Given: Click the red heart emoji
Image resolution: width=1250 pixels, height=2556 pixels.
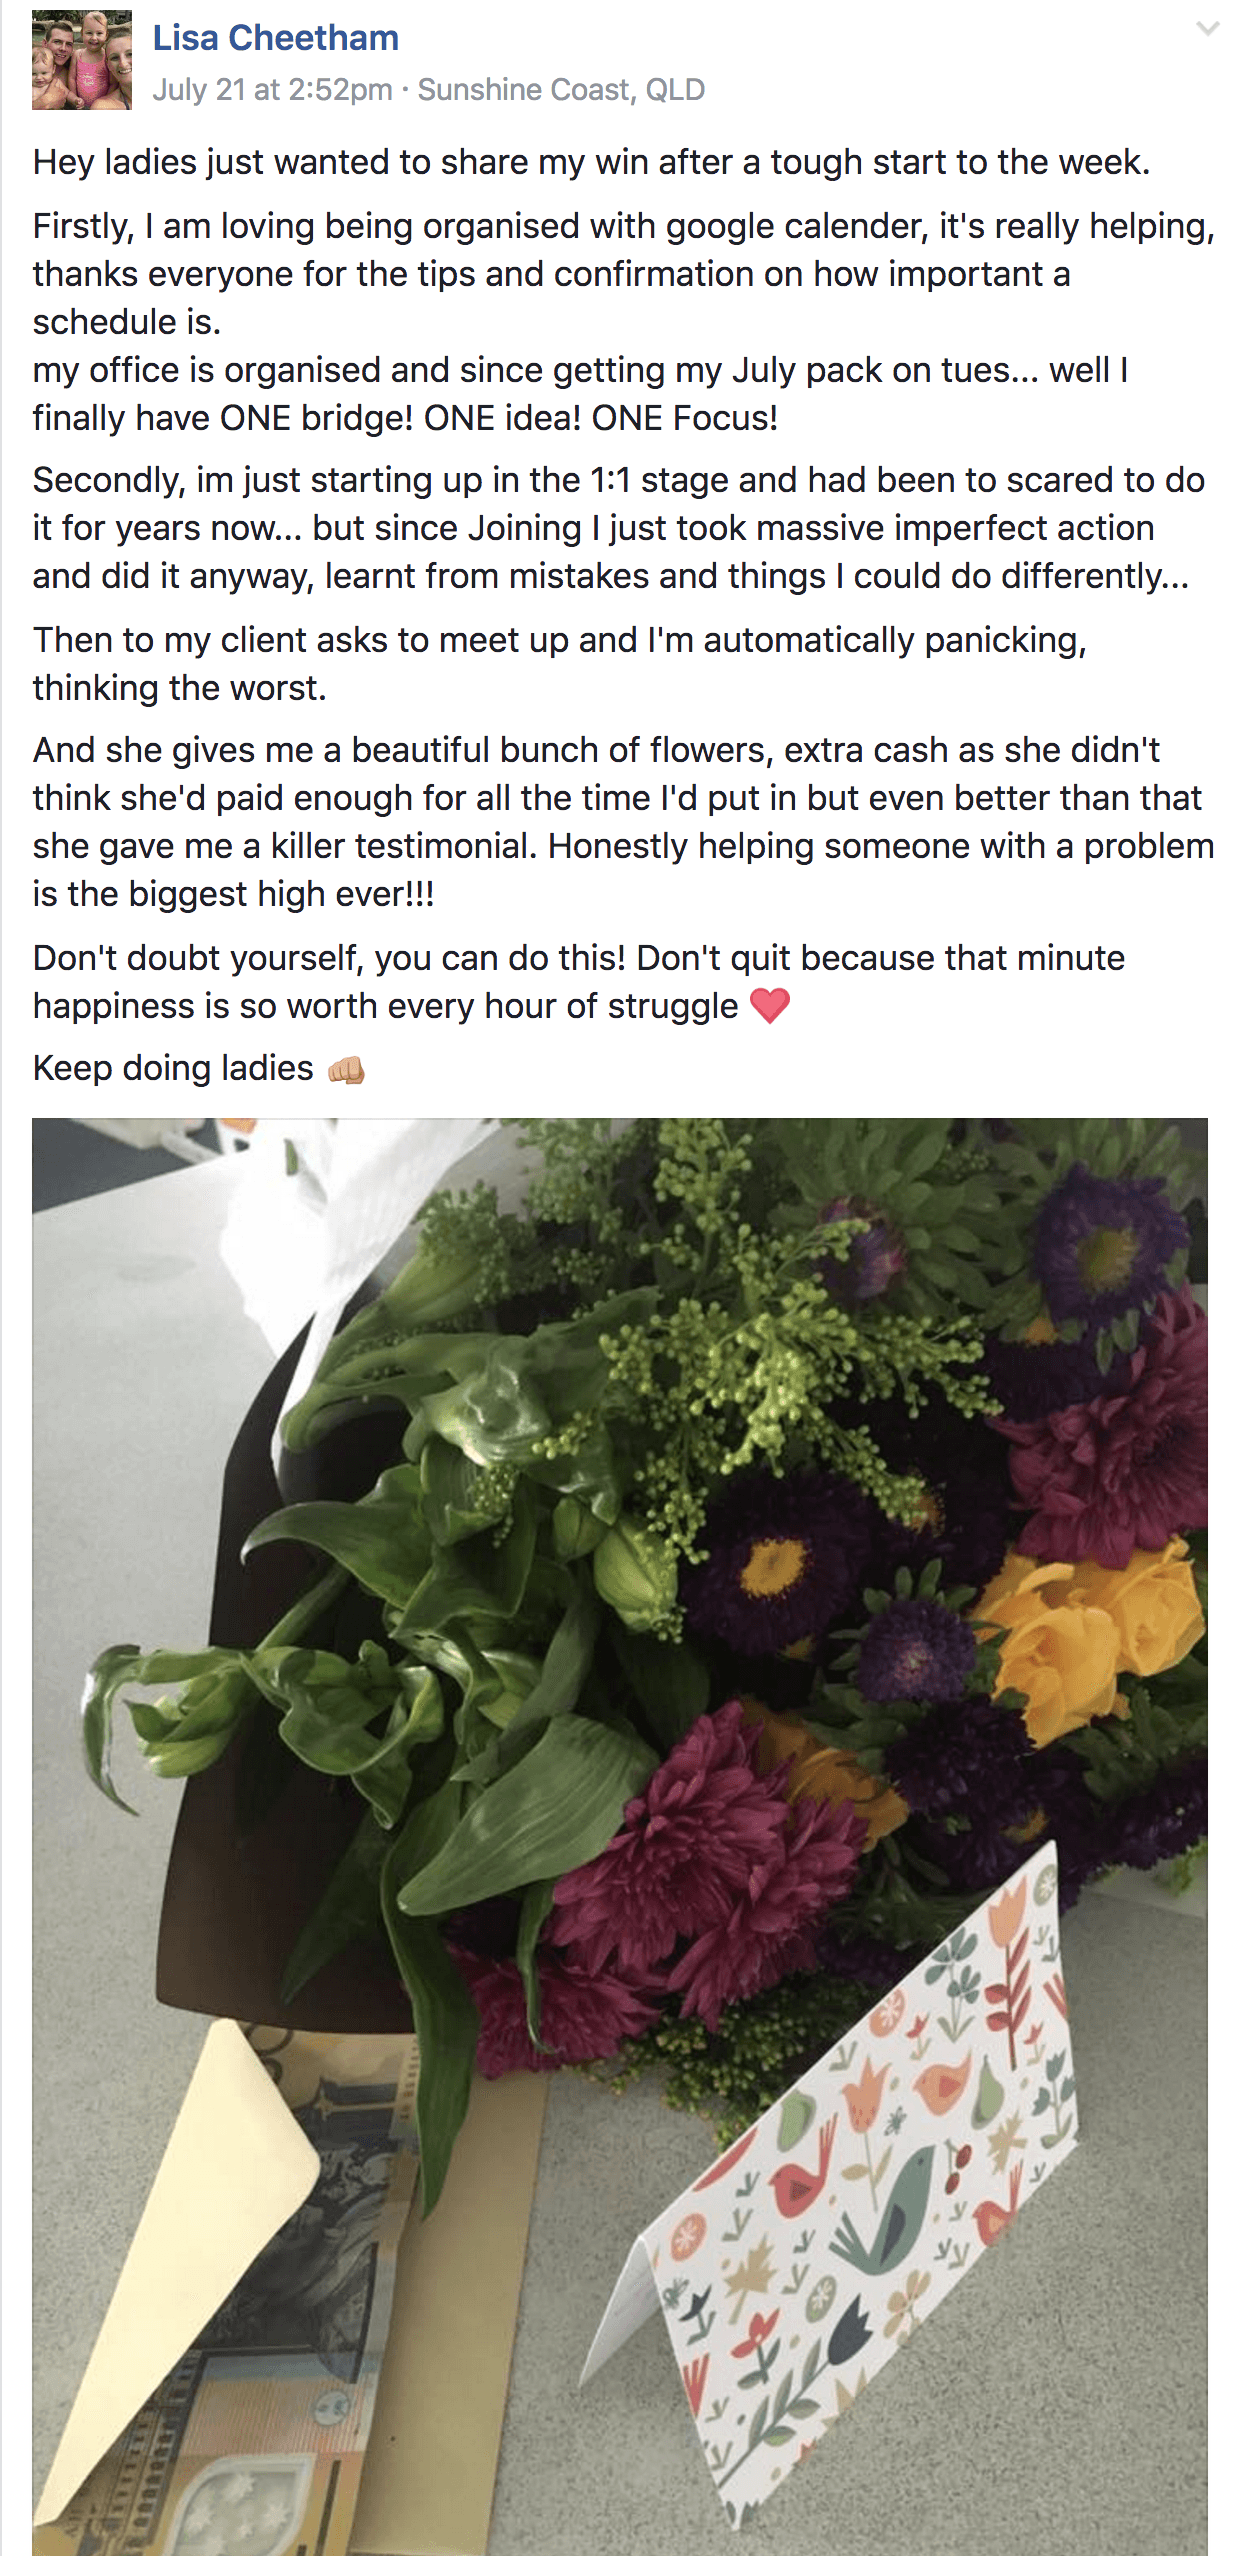Looking at the screenshot, I should click(x=769, y=1005).
